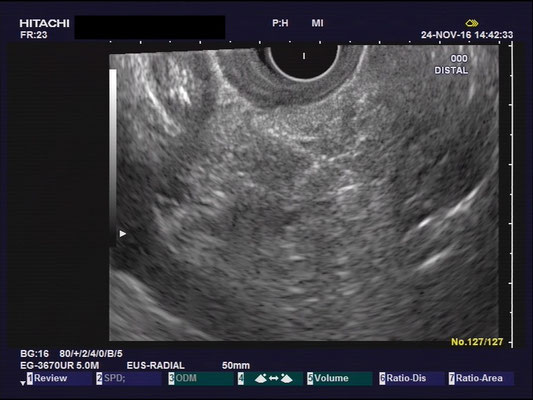Click the 50mm depth readout
The width and height of the screenshot is (533, 400).
236,366
